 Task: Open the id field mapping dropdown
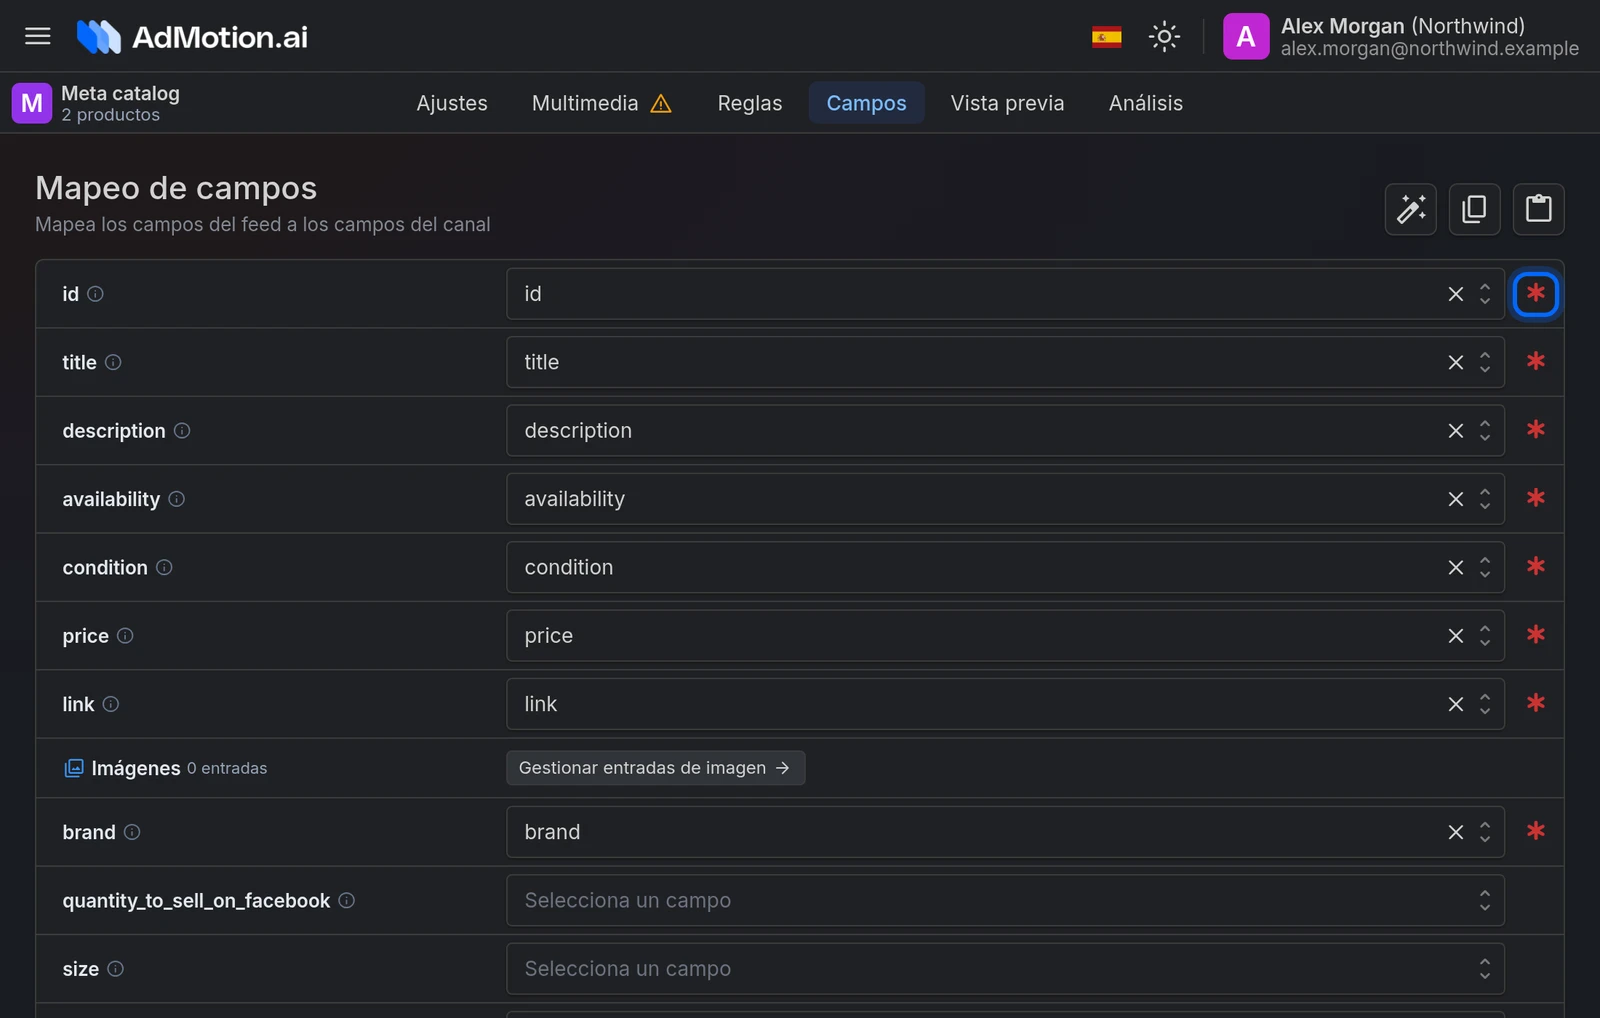(1005, 294)
